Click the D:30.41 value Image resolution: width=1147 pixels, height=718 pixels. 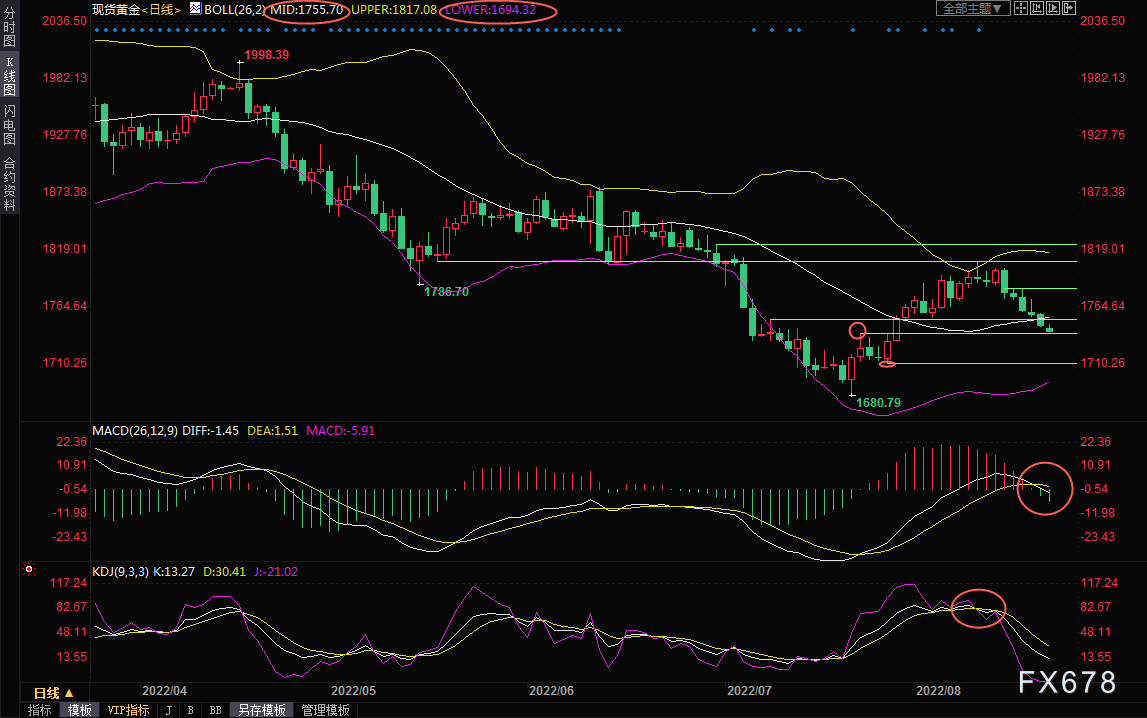(x=225, y=572)
